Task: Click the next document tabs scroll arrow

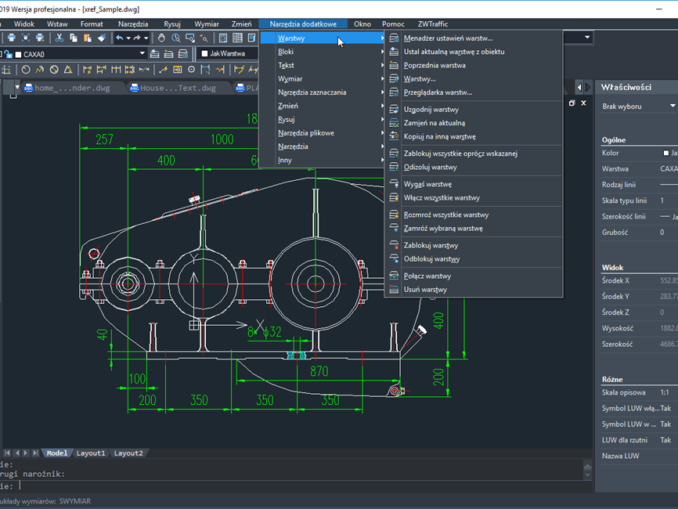Action: [588, 87]
